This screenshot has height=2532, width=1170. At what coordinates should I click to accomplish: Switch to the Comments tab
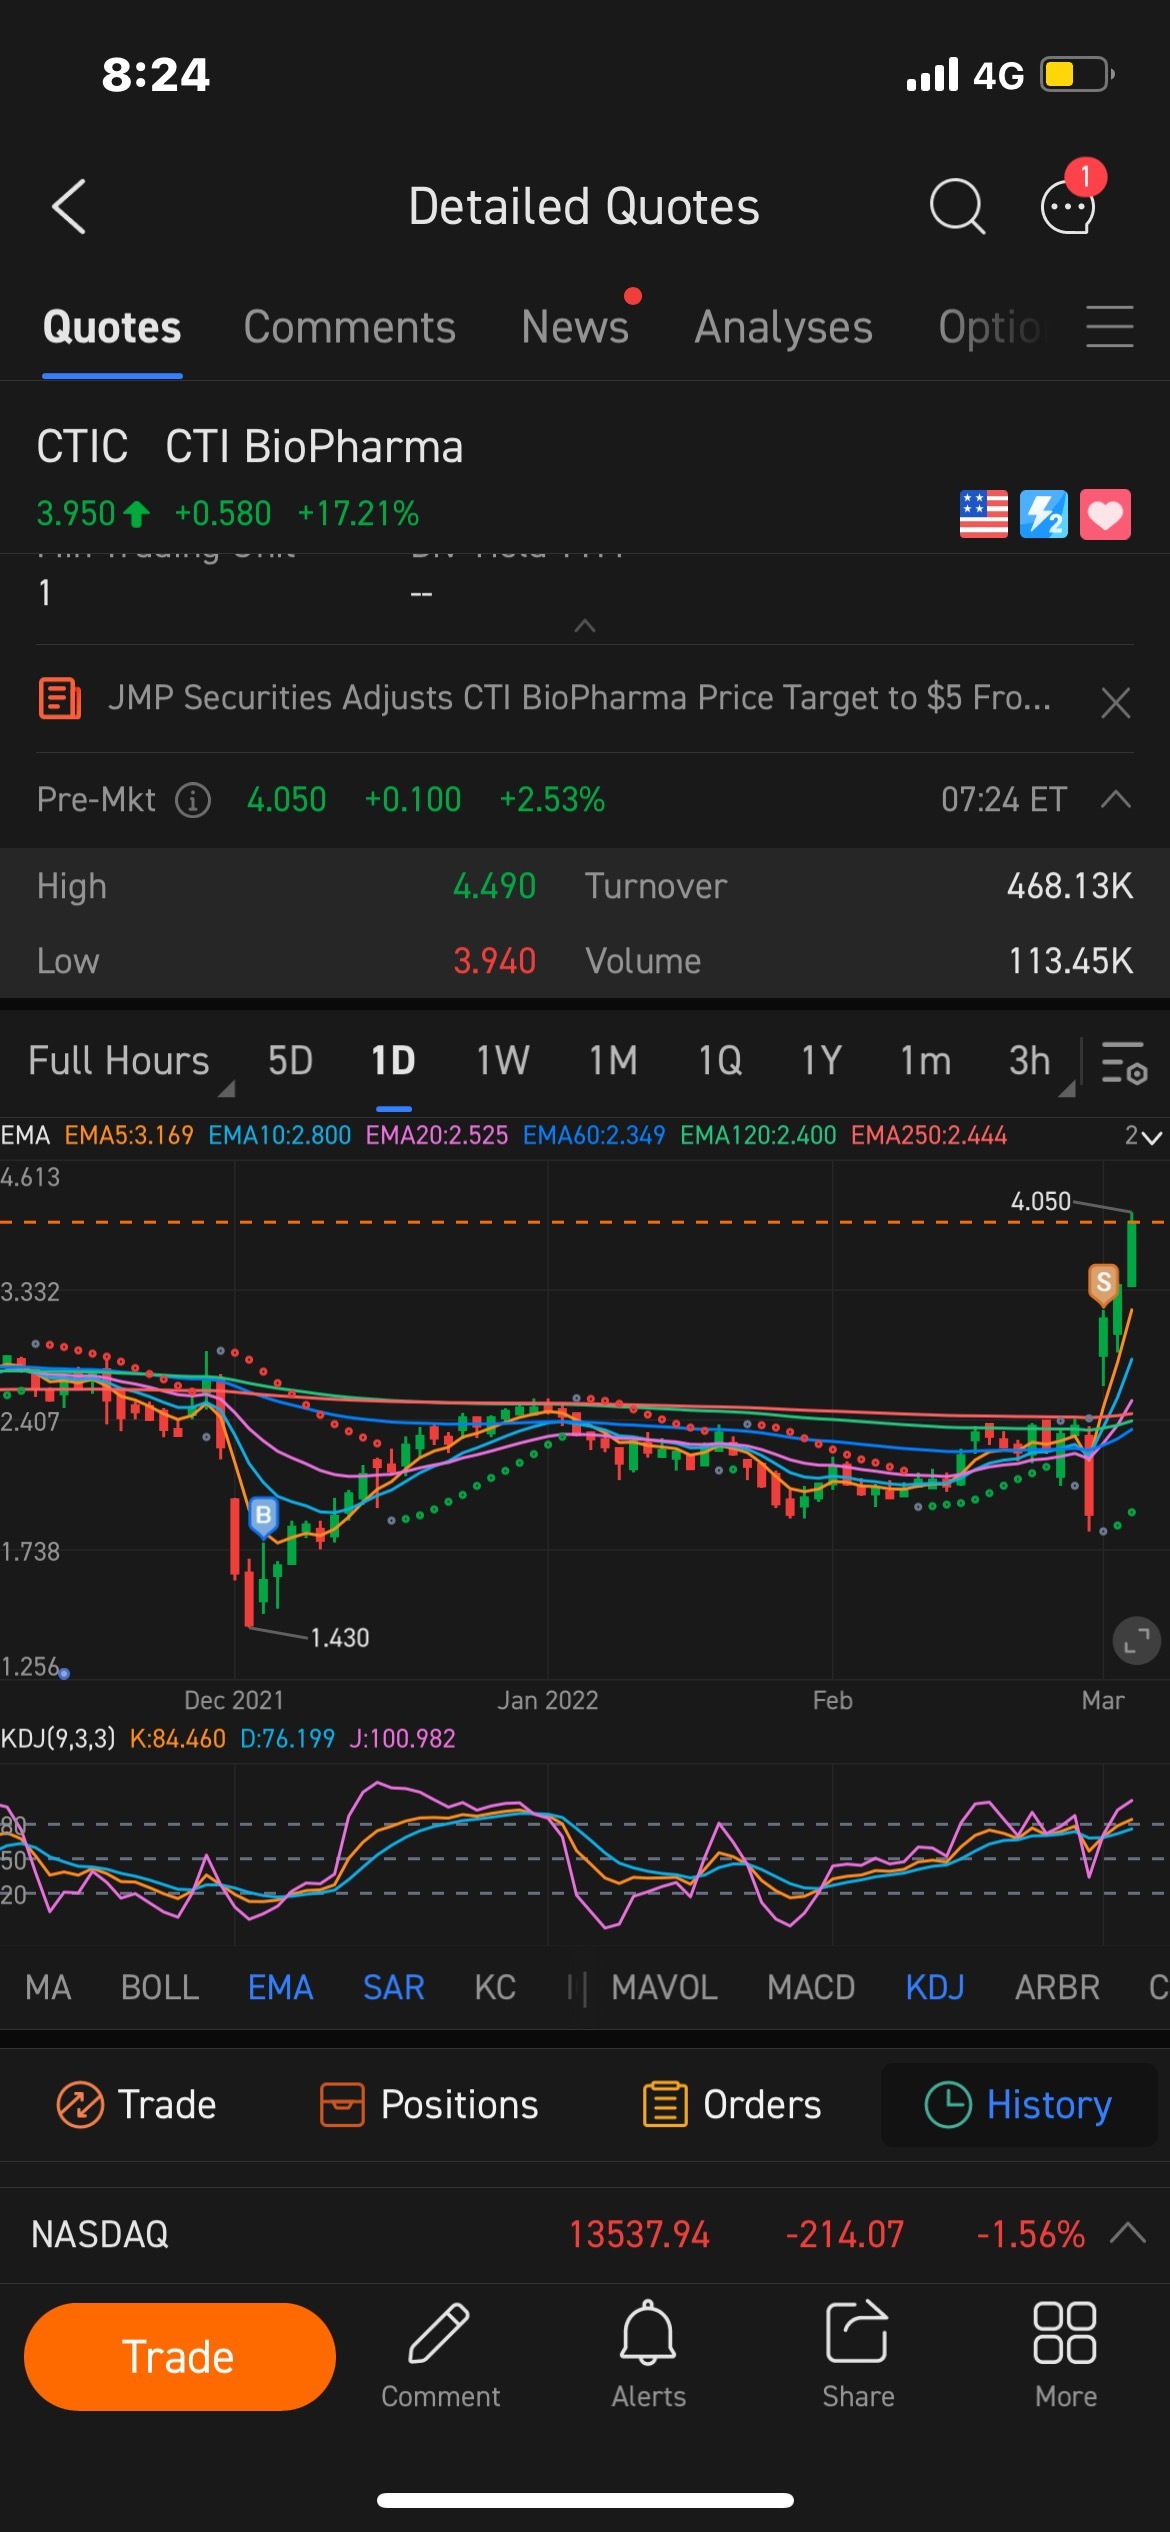coord(350,327)
